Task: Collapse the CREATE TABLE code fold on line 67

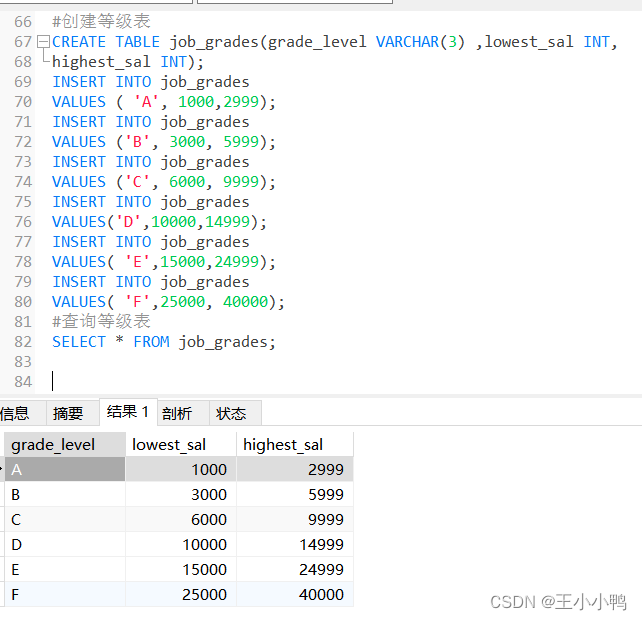Action: click(x=43, y=42)
